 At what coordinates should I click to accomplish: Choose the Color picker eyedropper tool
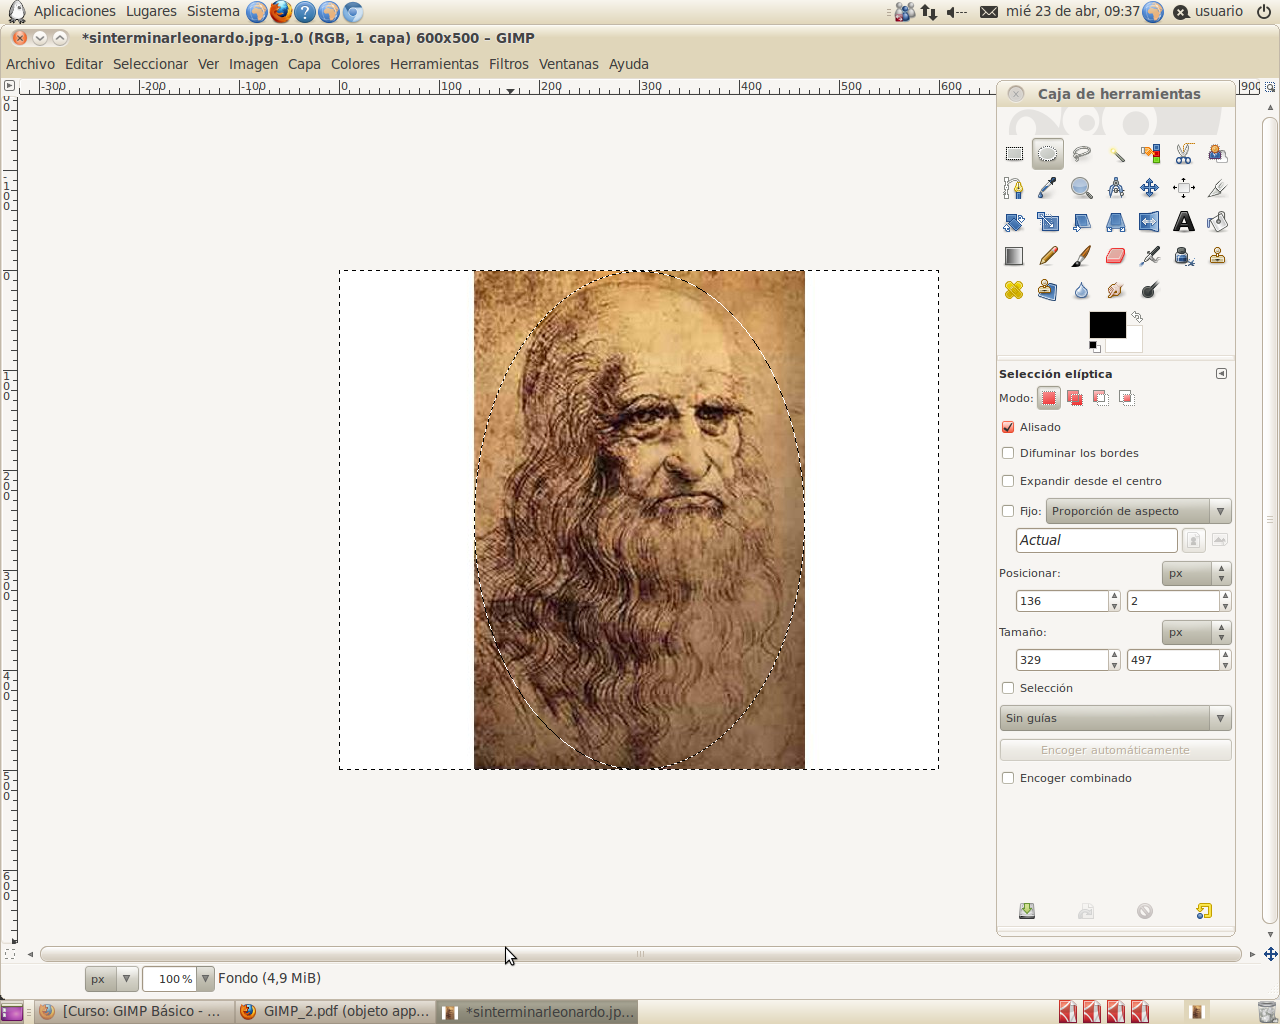1047,187
